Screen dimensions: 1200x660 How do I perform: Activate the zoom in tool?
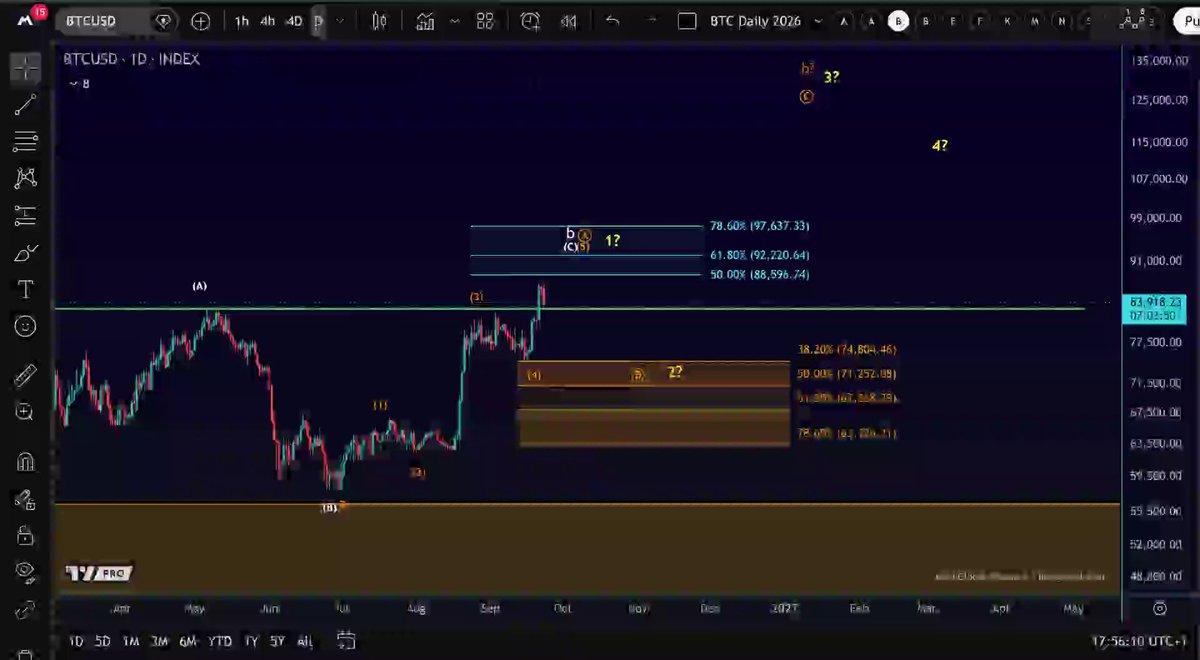(26, 412)
